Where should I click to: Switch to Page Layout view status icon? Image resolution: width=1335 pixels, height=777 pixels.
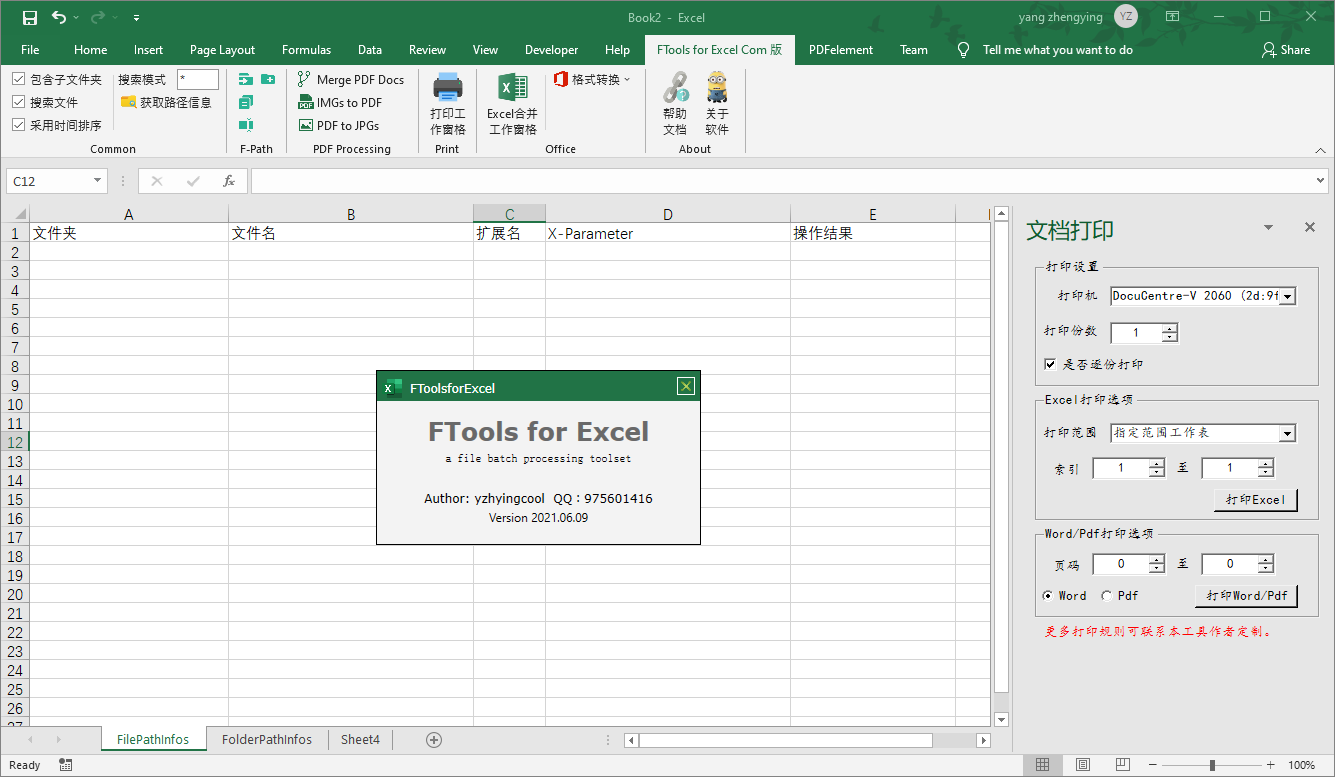tap(1083, 765)
